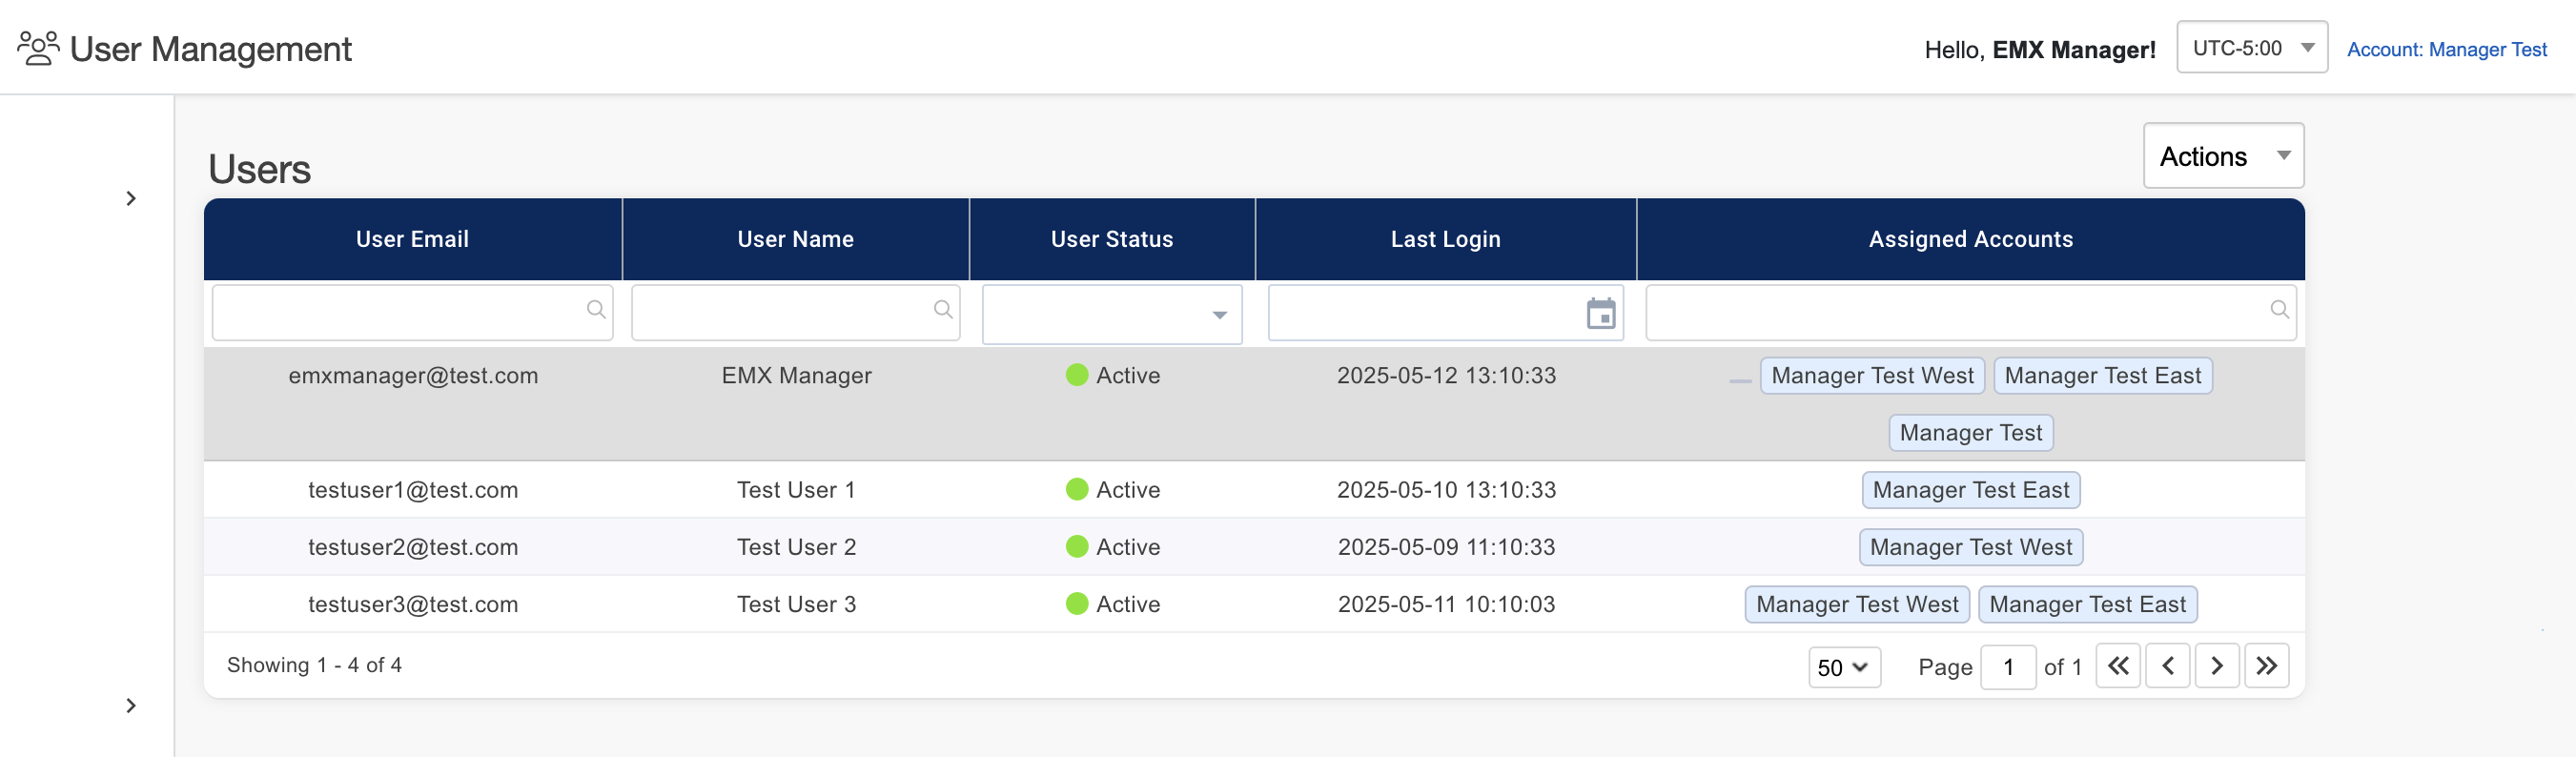
Task: Open the Account: Manager Test link
Action: [2446, 49]
